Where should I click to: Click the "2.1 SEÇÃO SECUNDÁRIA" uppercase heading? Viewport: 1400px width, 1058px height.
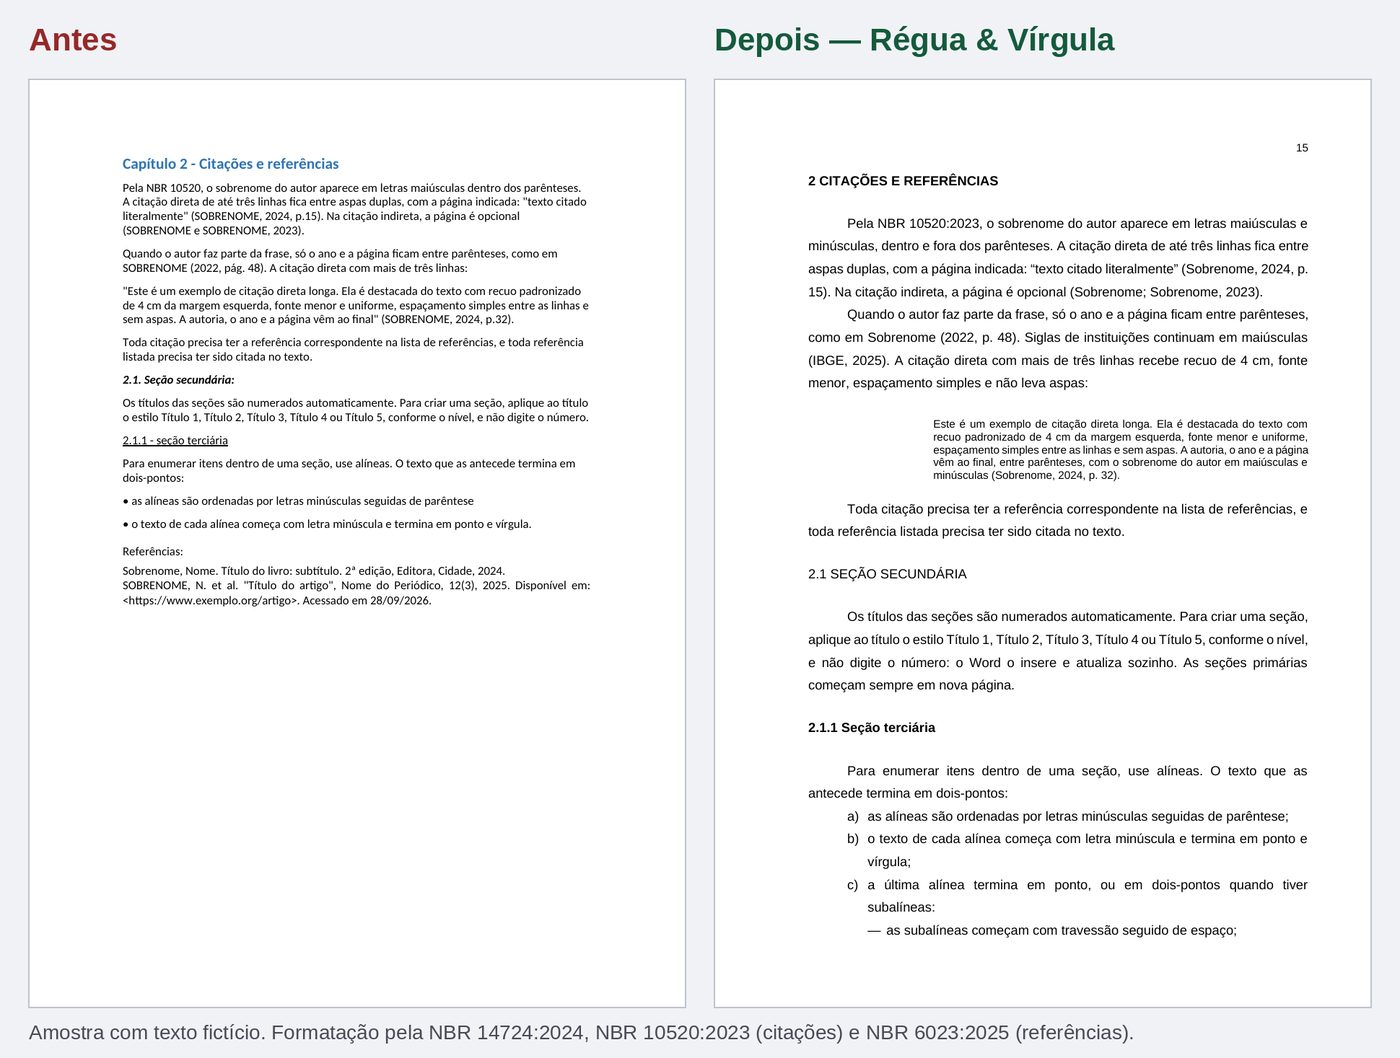click(x=887, y=574)
